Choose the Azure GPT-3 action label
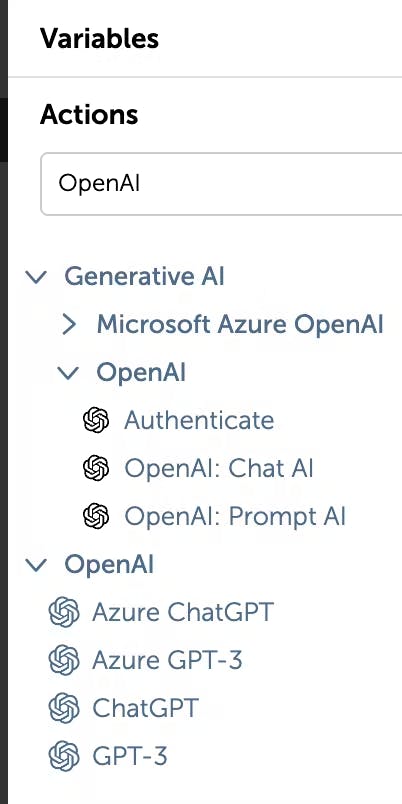This screenshot has width=402, height=804. pyautogui.click(x=167, y=660)
